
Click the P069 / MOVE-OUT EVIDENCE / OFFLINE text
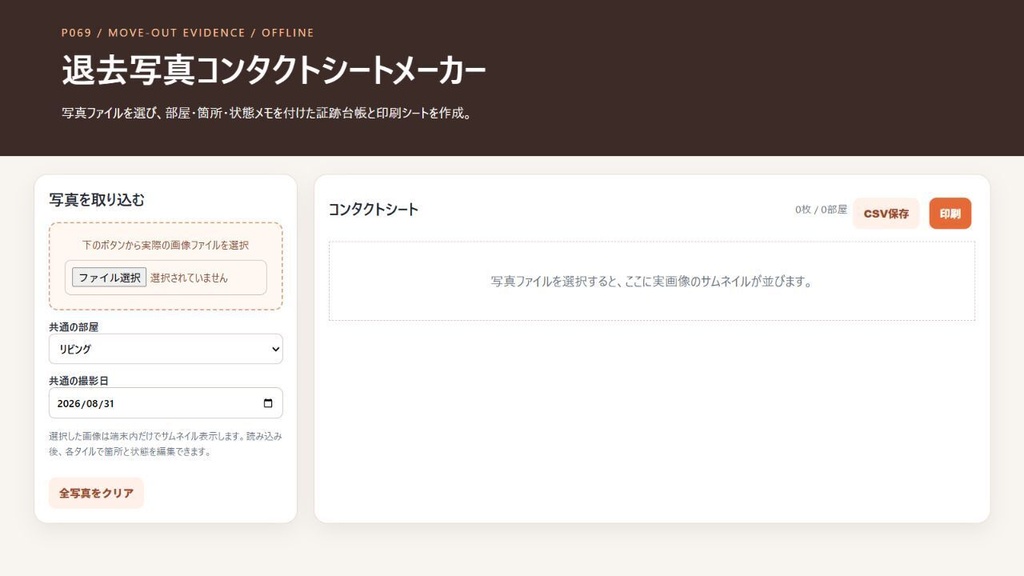(187, 33)
